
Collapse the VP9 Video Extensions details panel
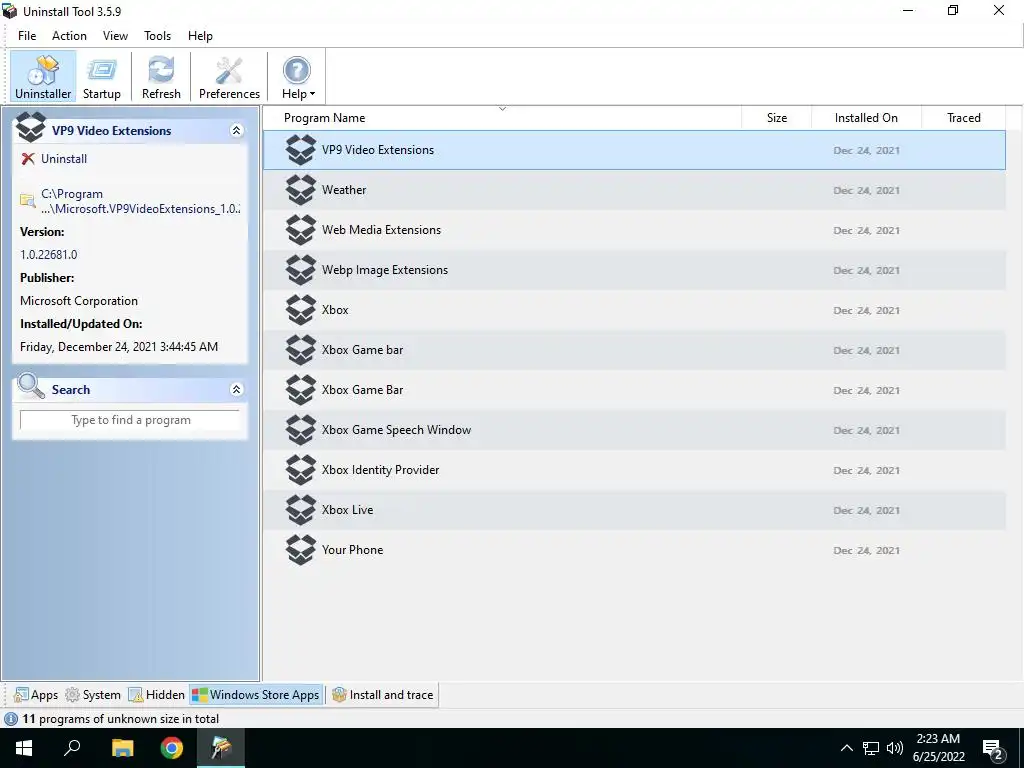click(236, 131)
